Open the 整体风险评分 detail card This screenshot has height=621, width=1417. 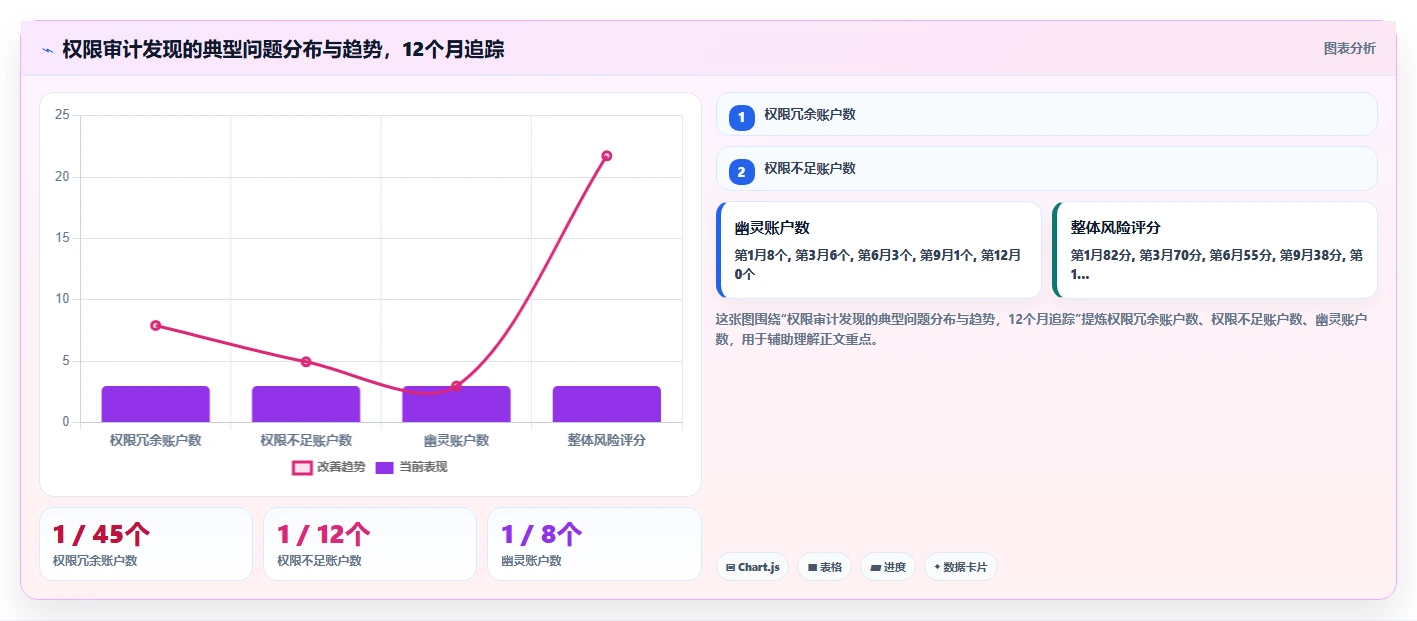click(x=1215, y=250)
